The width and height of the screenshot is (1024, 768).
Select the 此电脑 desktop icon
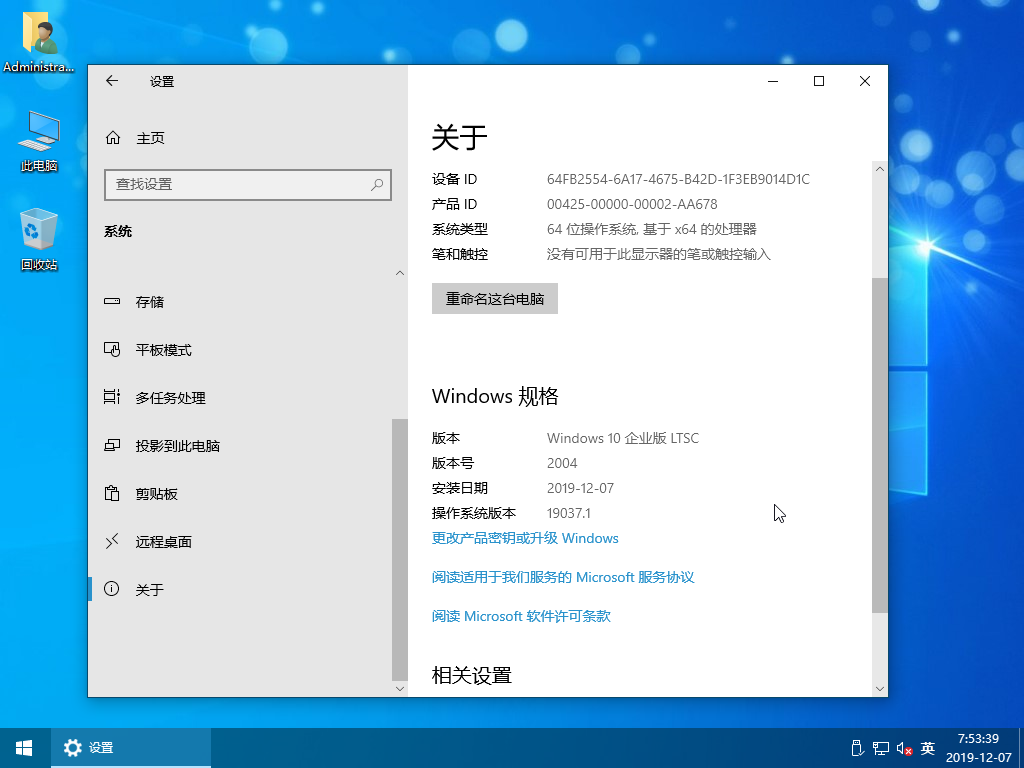39,141
